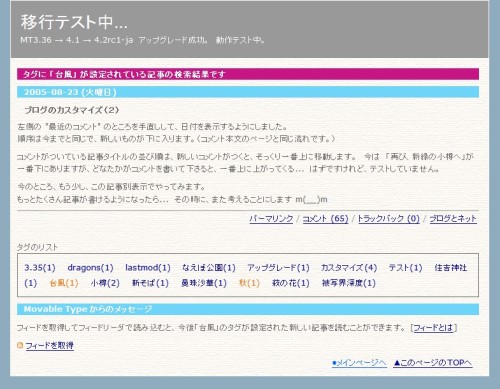Click the orange feed icon beside フィードを取得
Image resolution: width=500 pixels, height=389 pixels.
20,345
